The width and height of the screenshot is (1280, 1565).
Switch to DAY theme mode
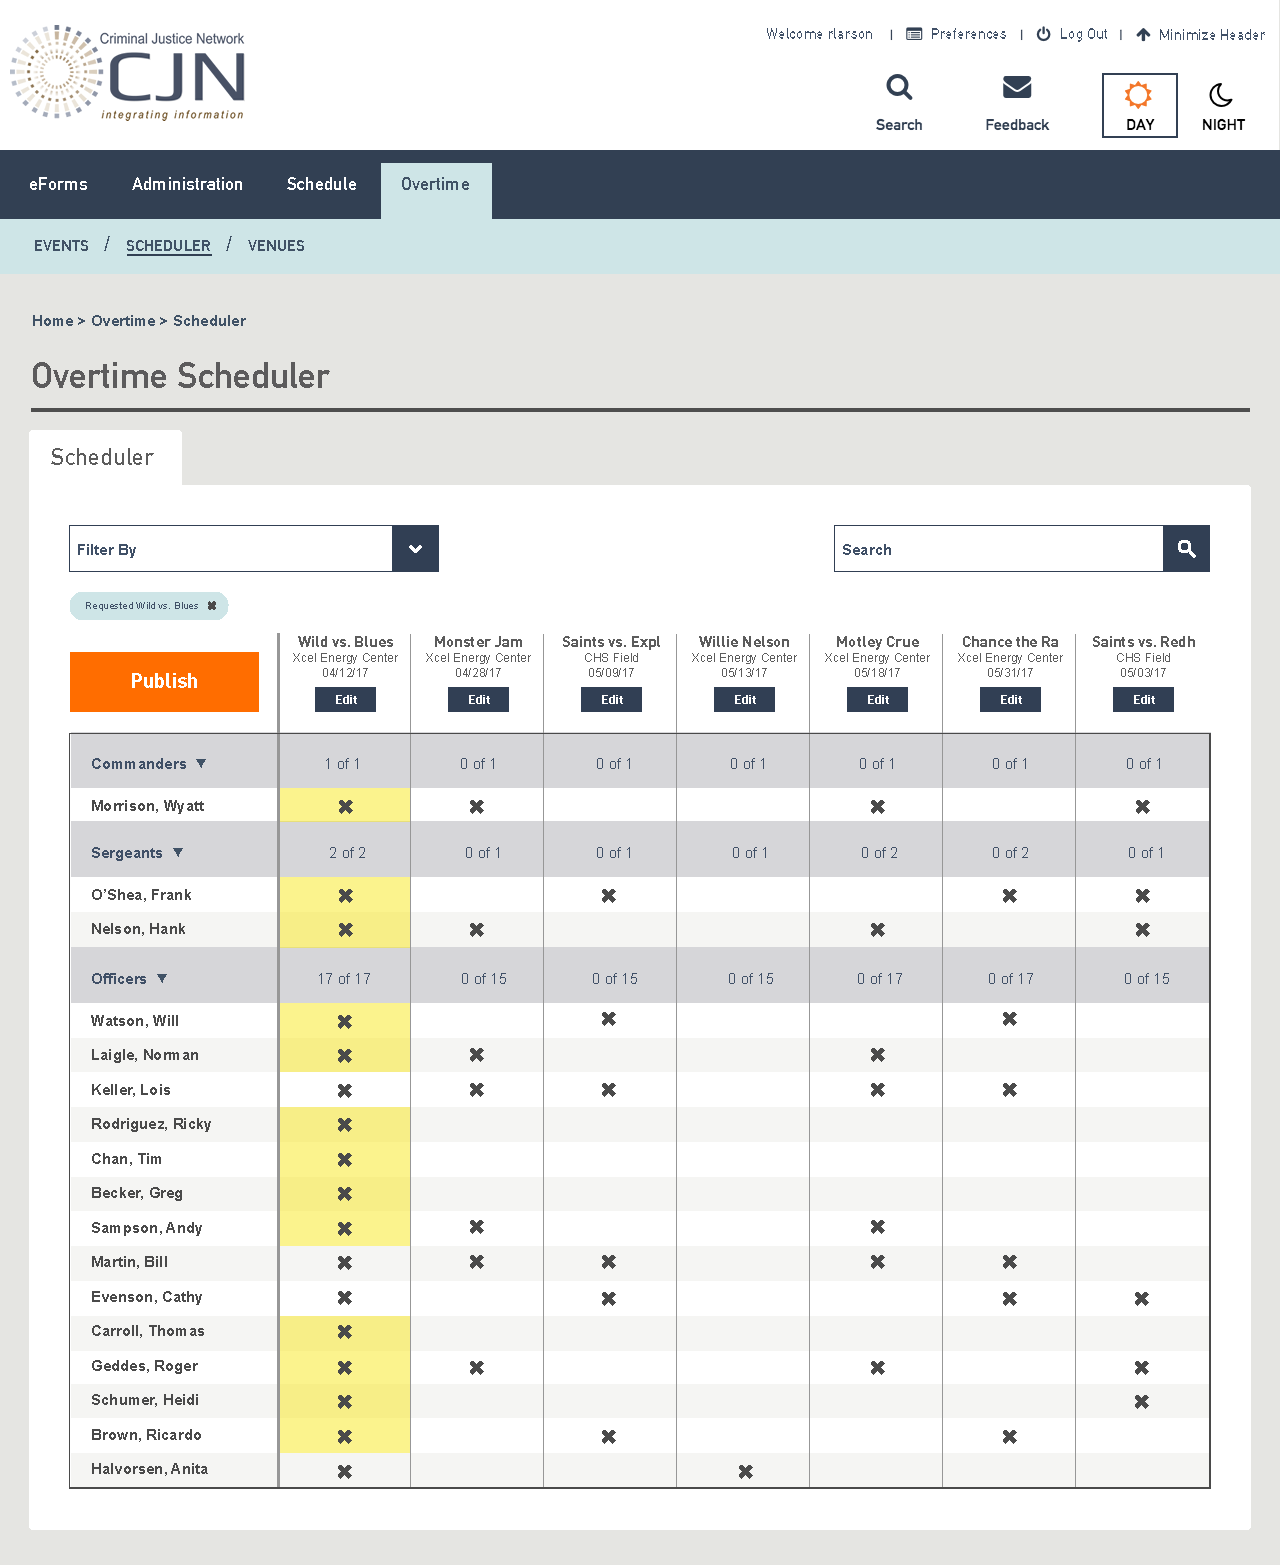coord(1139,105)
